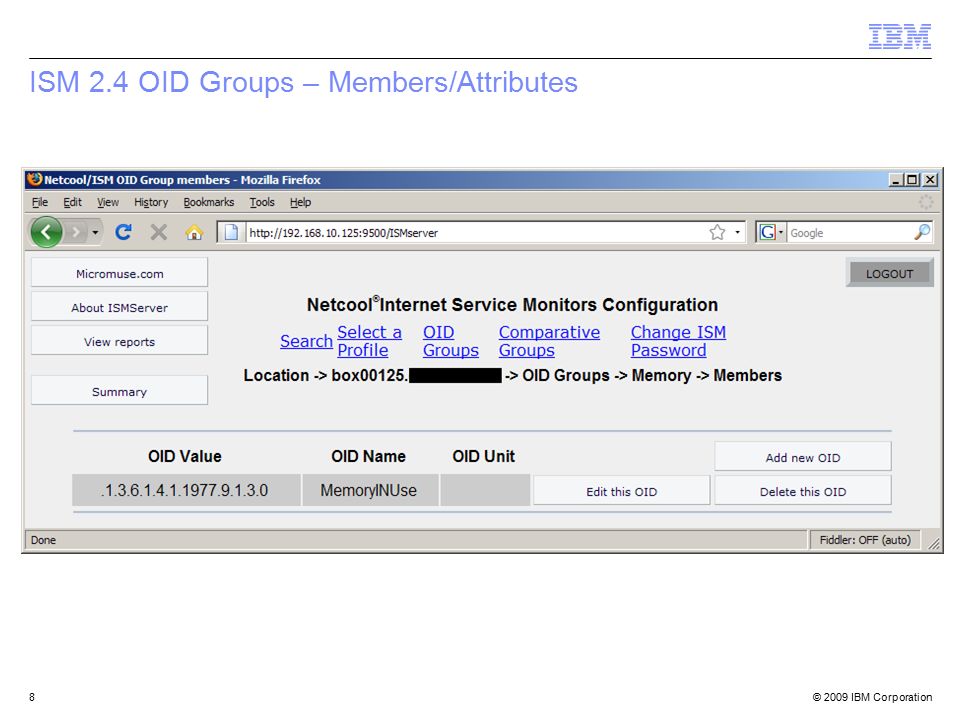Click the About ISMServer button
The height and width of the screenshot is (720, 960).
coord(119,306)
